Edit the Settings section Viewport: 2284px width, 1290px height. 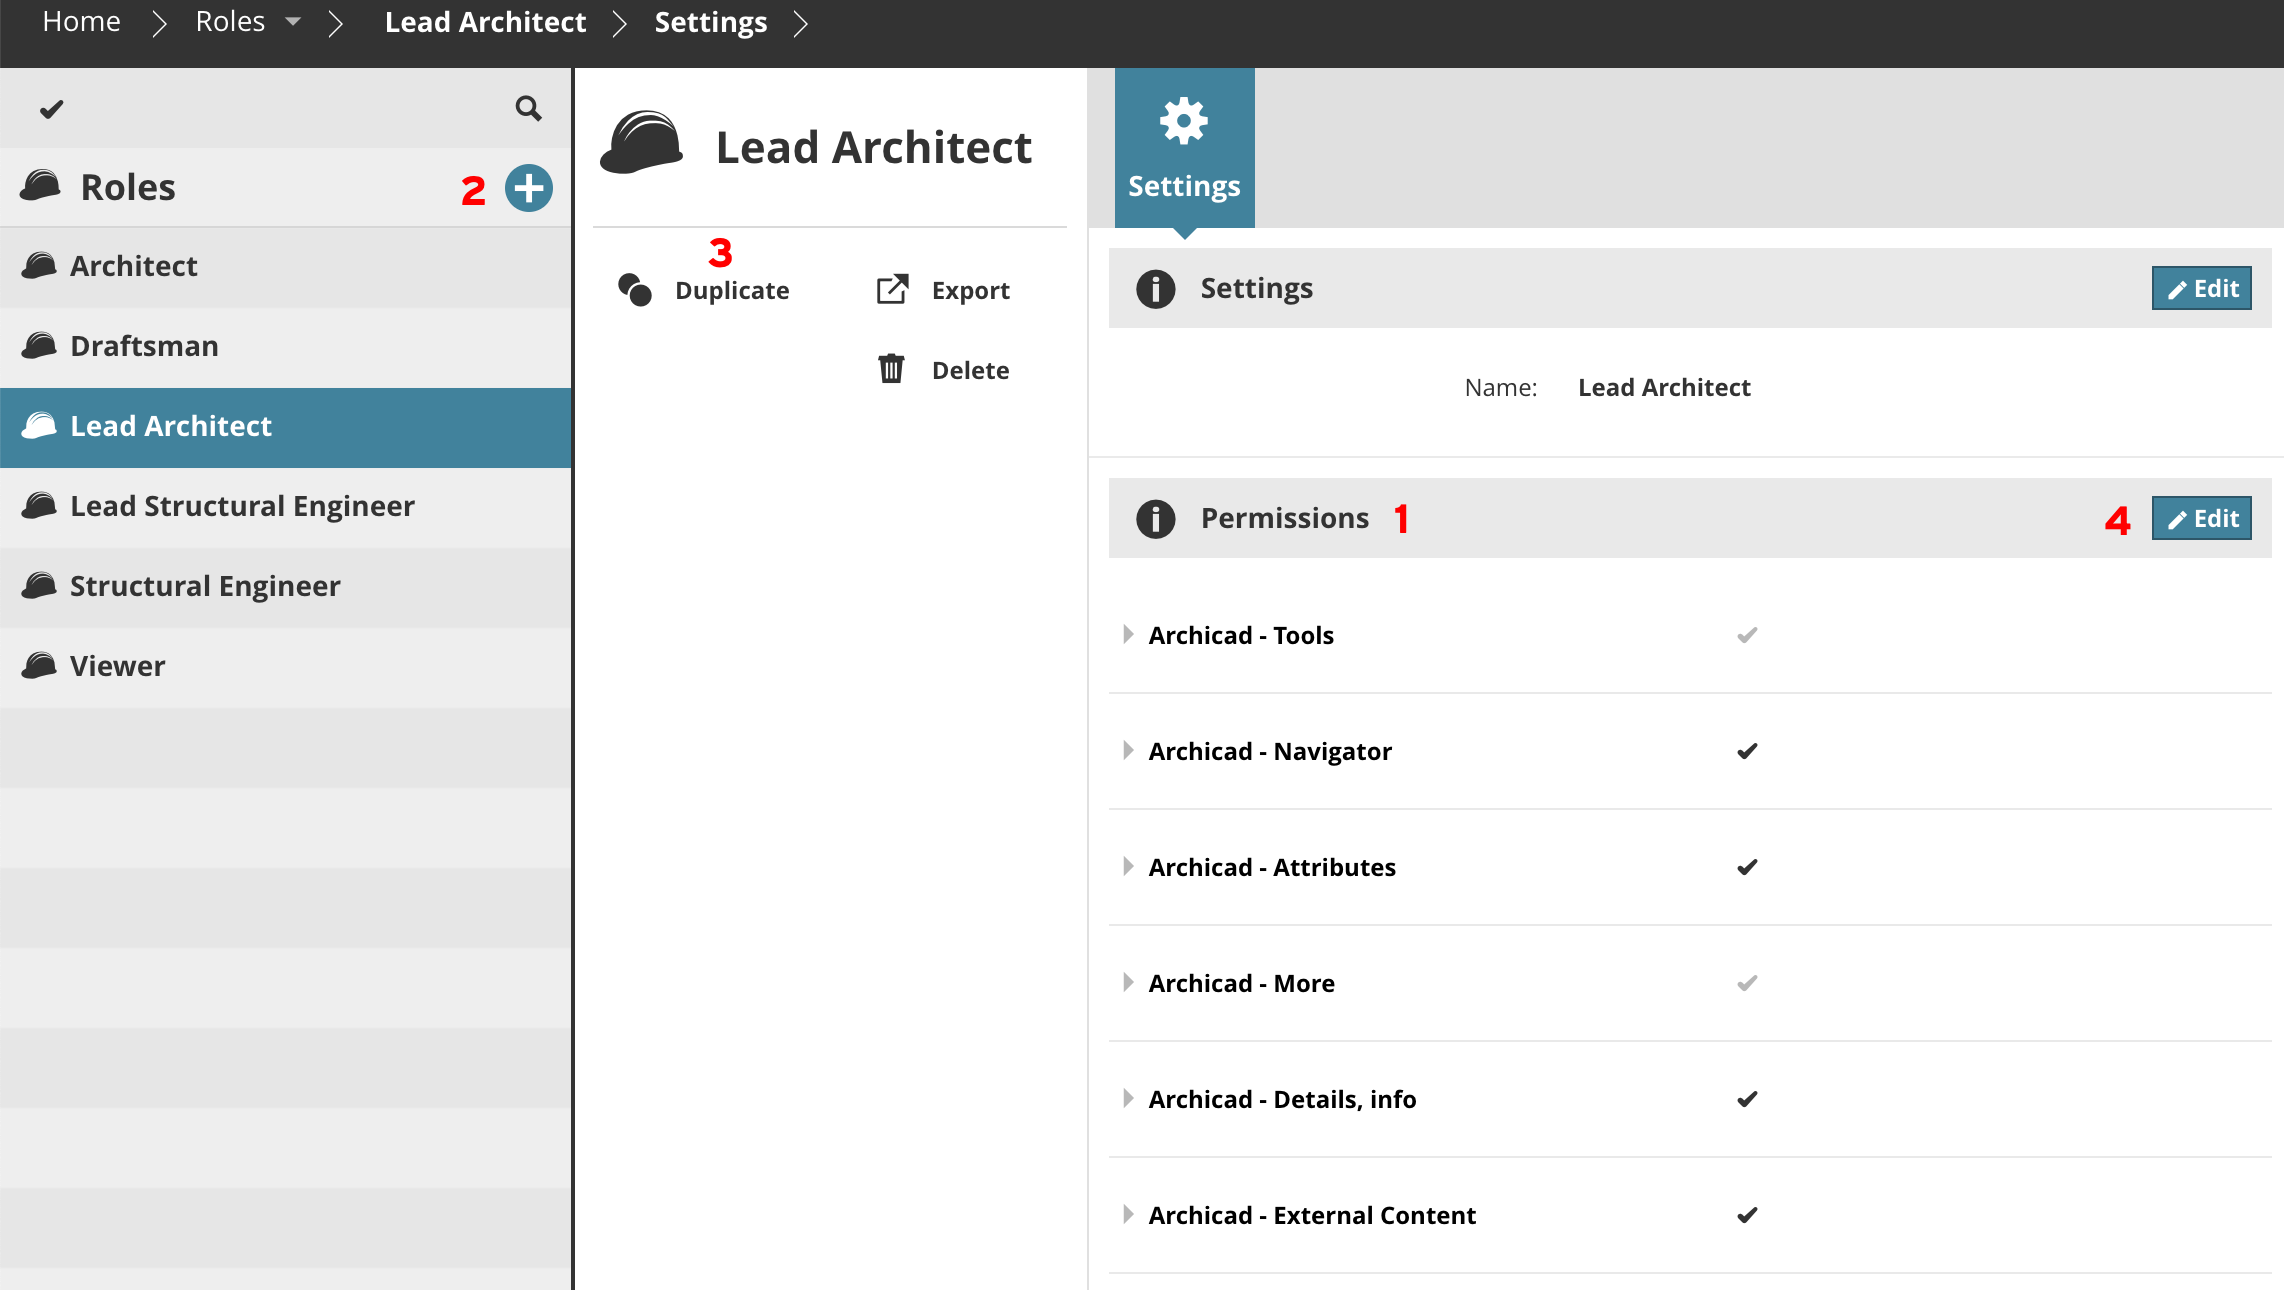pos(2201,288)
